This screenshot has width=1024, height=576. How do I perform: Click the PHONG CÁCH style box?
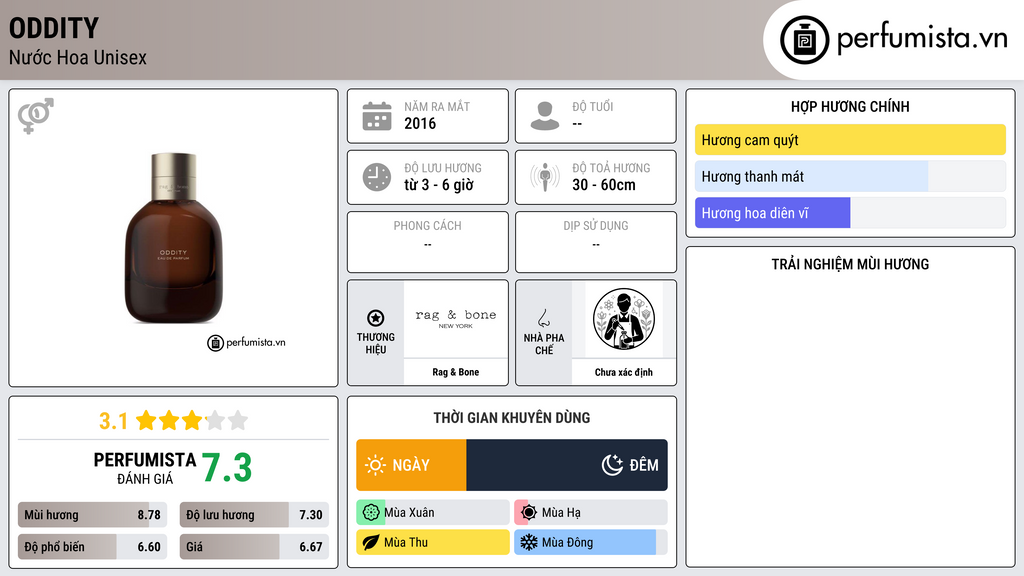coord(428,242)
